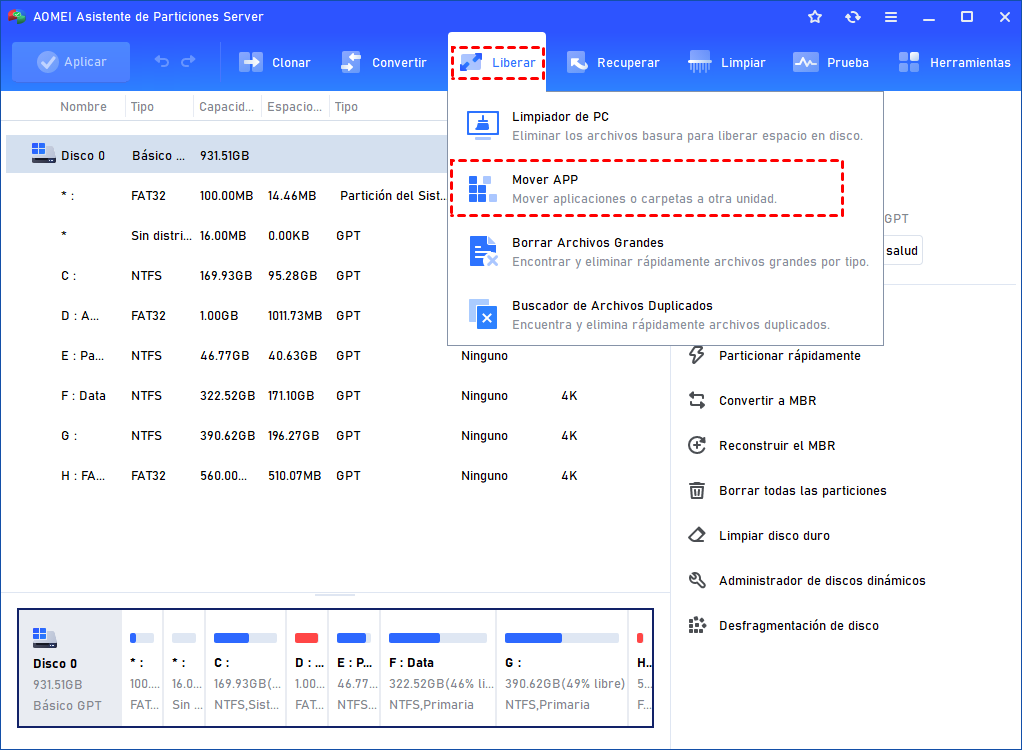The width and height of the screenshot is (1022, 750).
Task: Click the refresh icon in title bar
Action: point(853,17)
